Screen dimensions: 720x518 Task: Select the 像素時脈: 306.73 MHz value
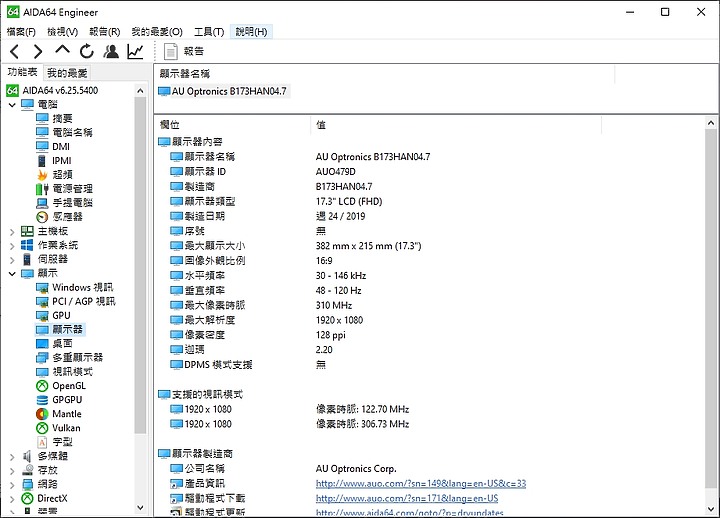click(x=362, y=424)
